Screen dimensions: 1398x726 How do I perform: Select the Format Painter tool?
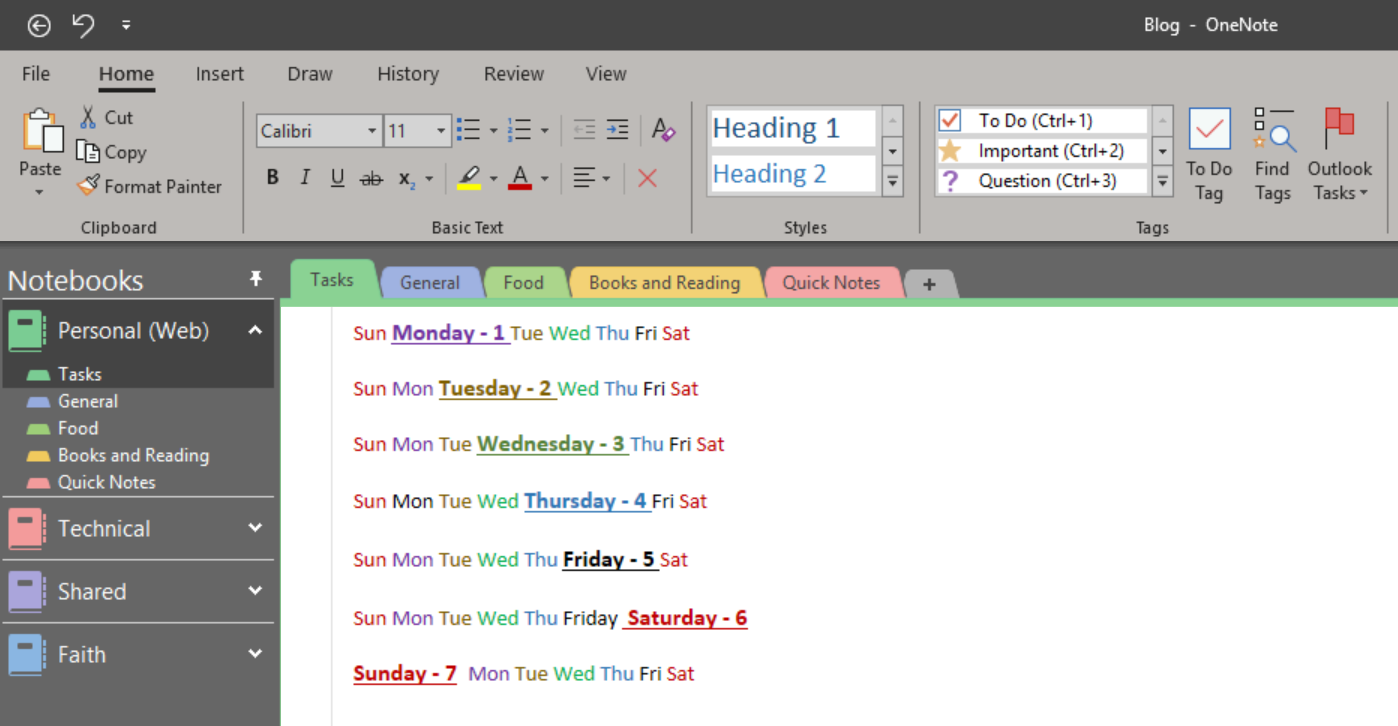pos(149,187)
